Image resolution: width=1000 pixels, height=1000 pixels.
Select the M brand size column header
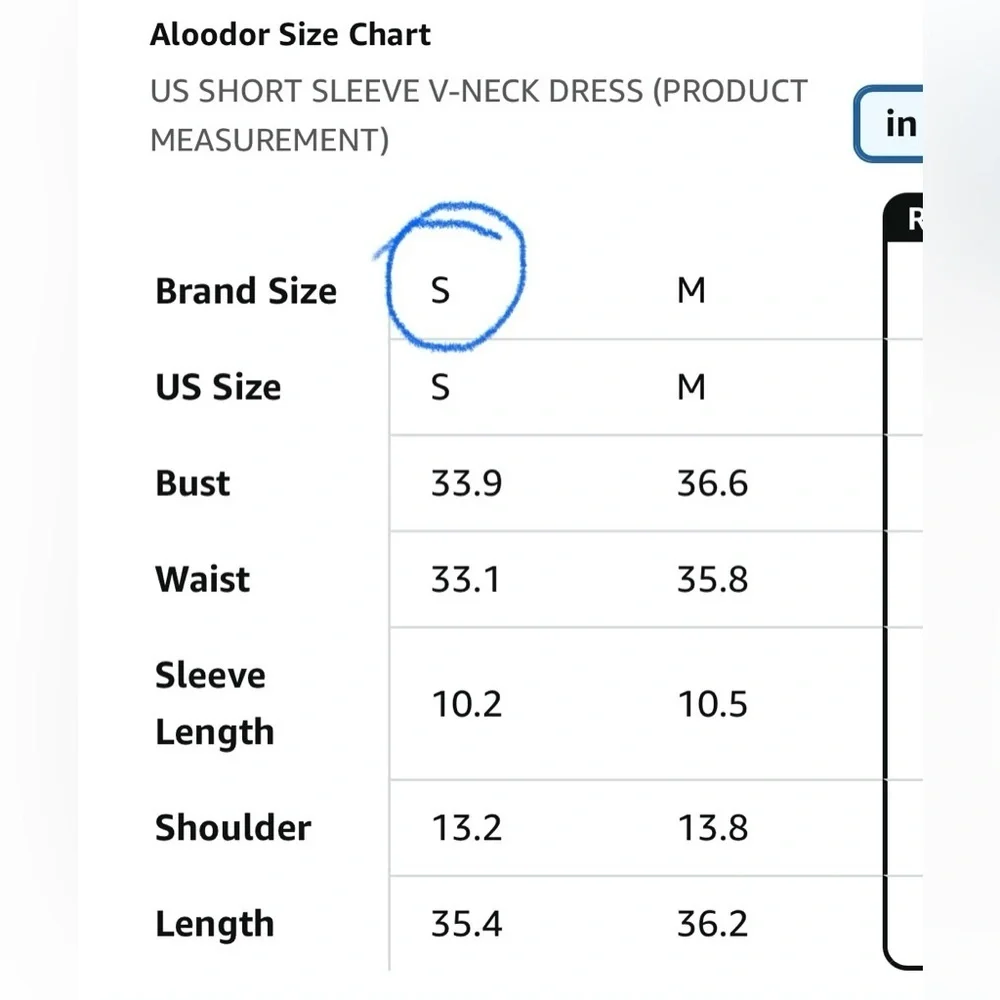tap(691, 290)
